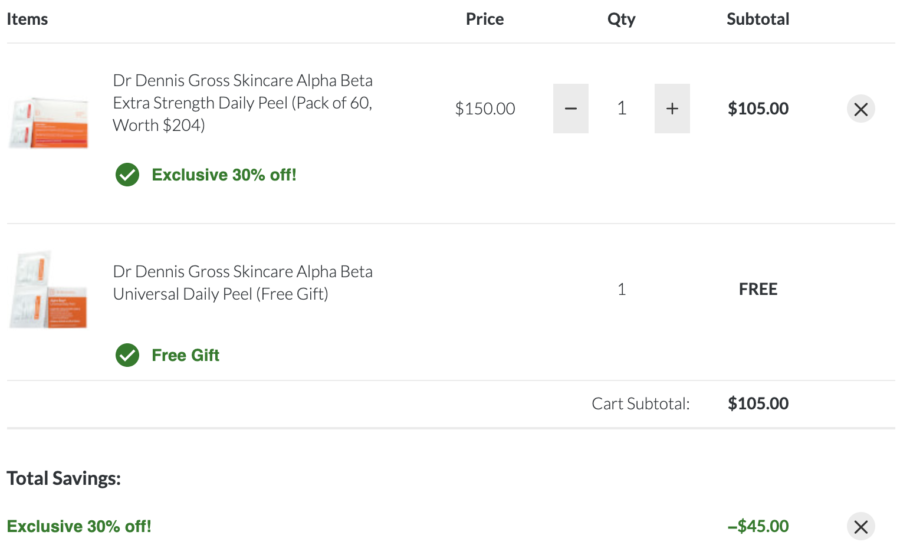Click the Cart Subtotal label
Viewport: 900px width, 558px height.
point(641,404)
